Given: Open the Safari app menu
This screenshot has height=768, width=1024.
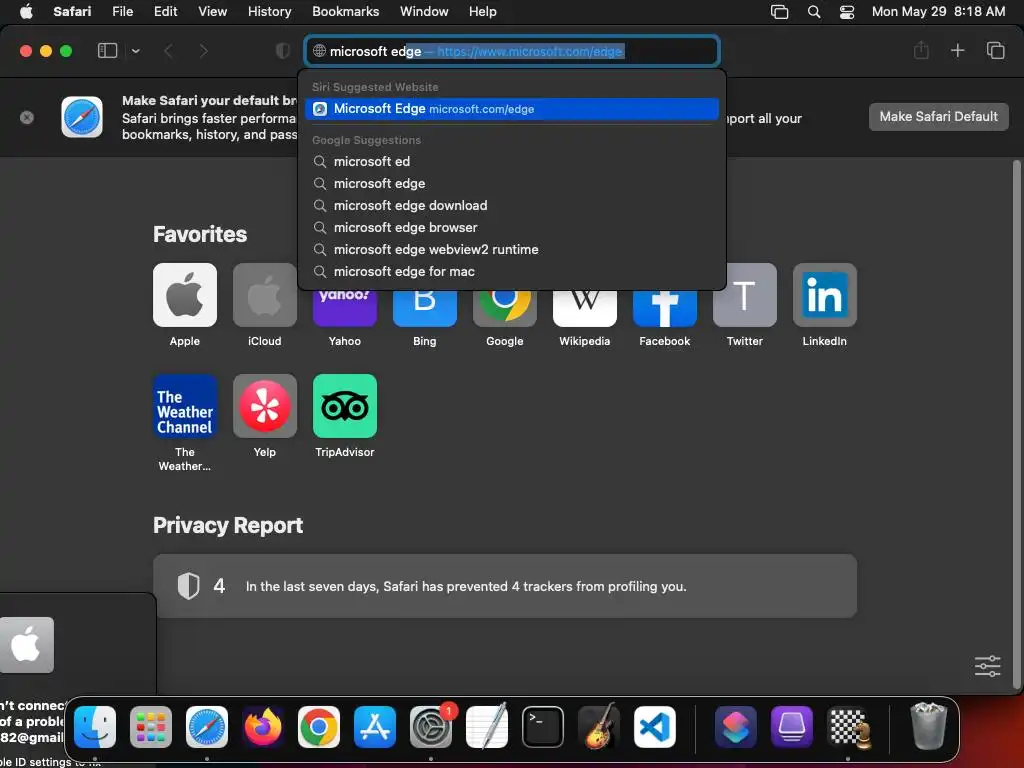Looking at the screenshot, I should [x=72, y=12].
